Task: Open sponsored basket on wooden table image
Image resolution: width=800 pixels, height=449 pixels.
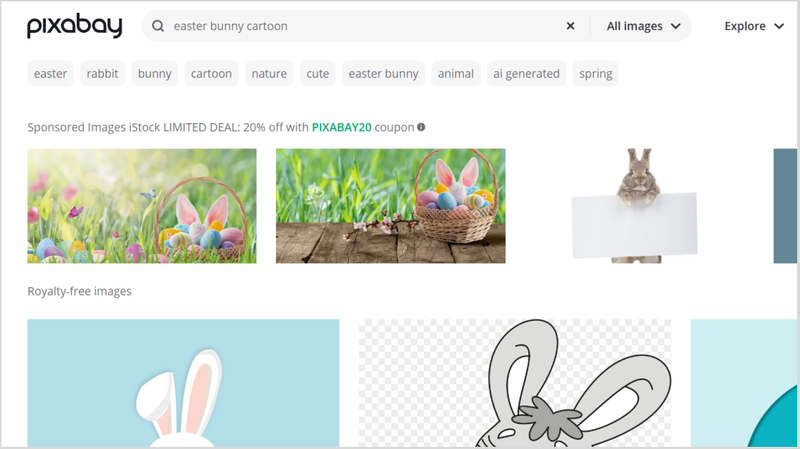Action: pos(391,206)
